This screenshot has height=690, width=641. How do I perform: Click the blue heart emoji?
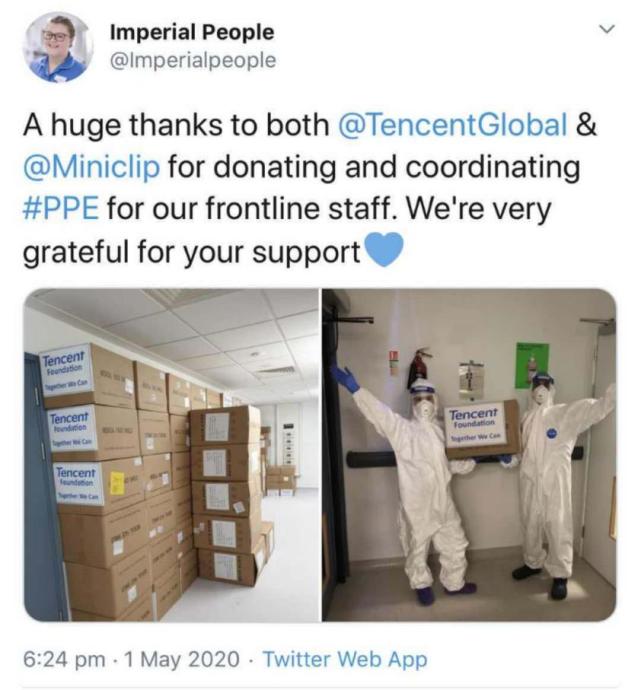pyautogui.click(x=384, y=250)
